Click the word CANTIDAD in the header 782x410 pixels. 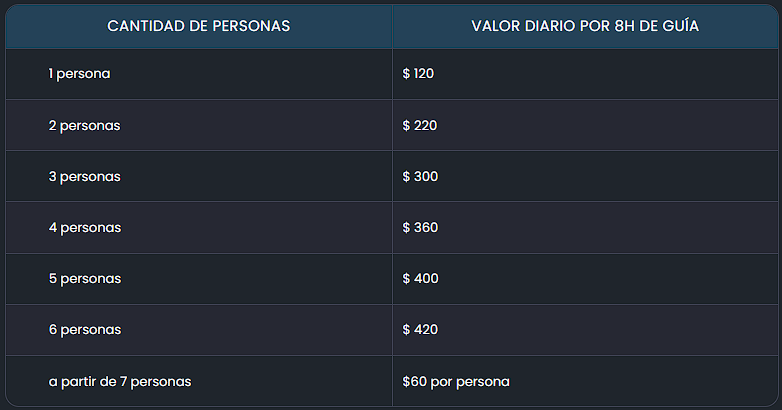pyautogui.click(x=147, y=26)
